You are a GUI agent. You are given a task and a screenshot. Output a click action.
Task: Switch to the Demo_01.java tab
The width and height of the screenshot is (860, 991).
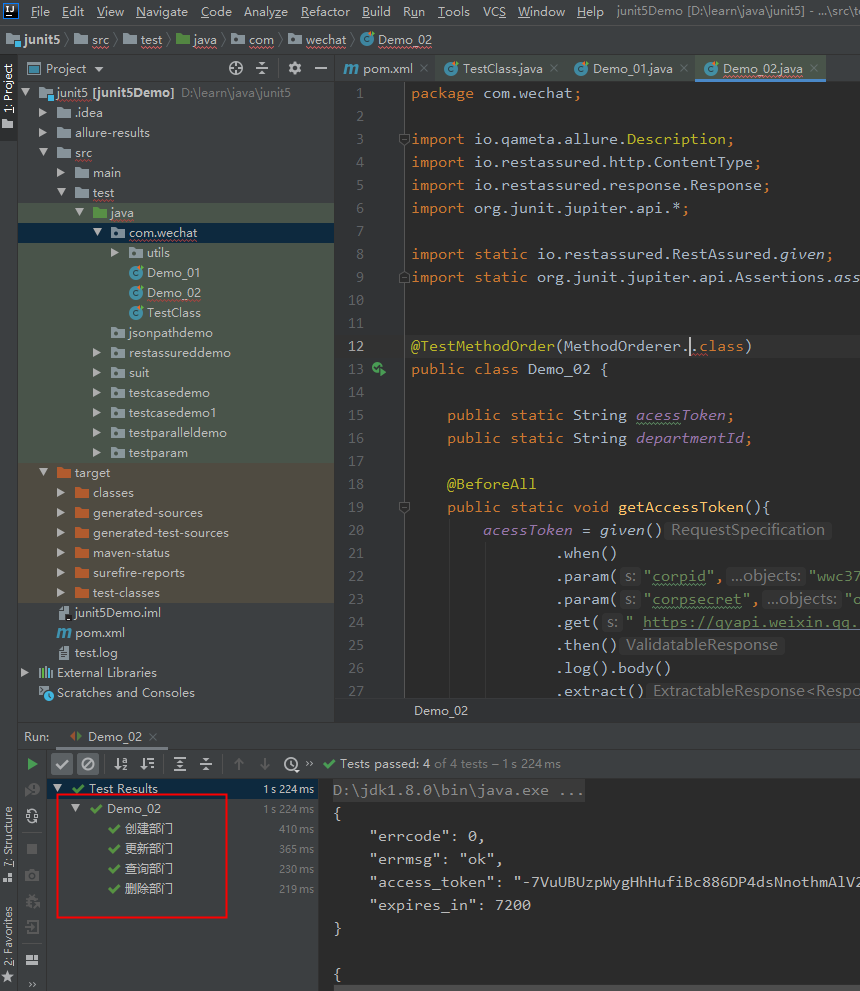pos(632,68)
